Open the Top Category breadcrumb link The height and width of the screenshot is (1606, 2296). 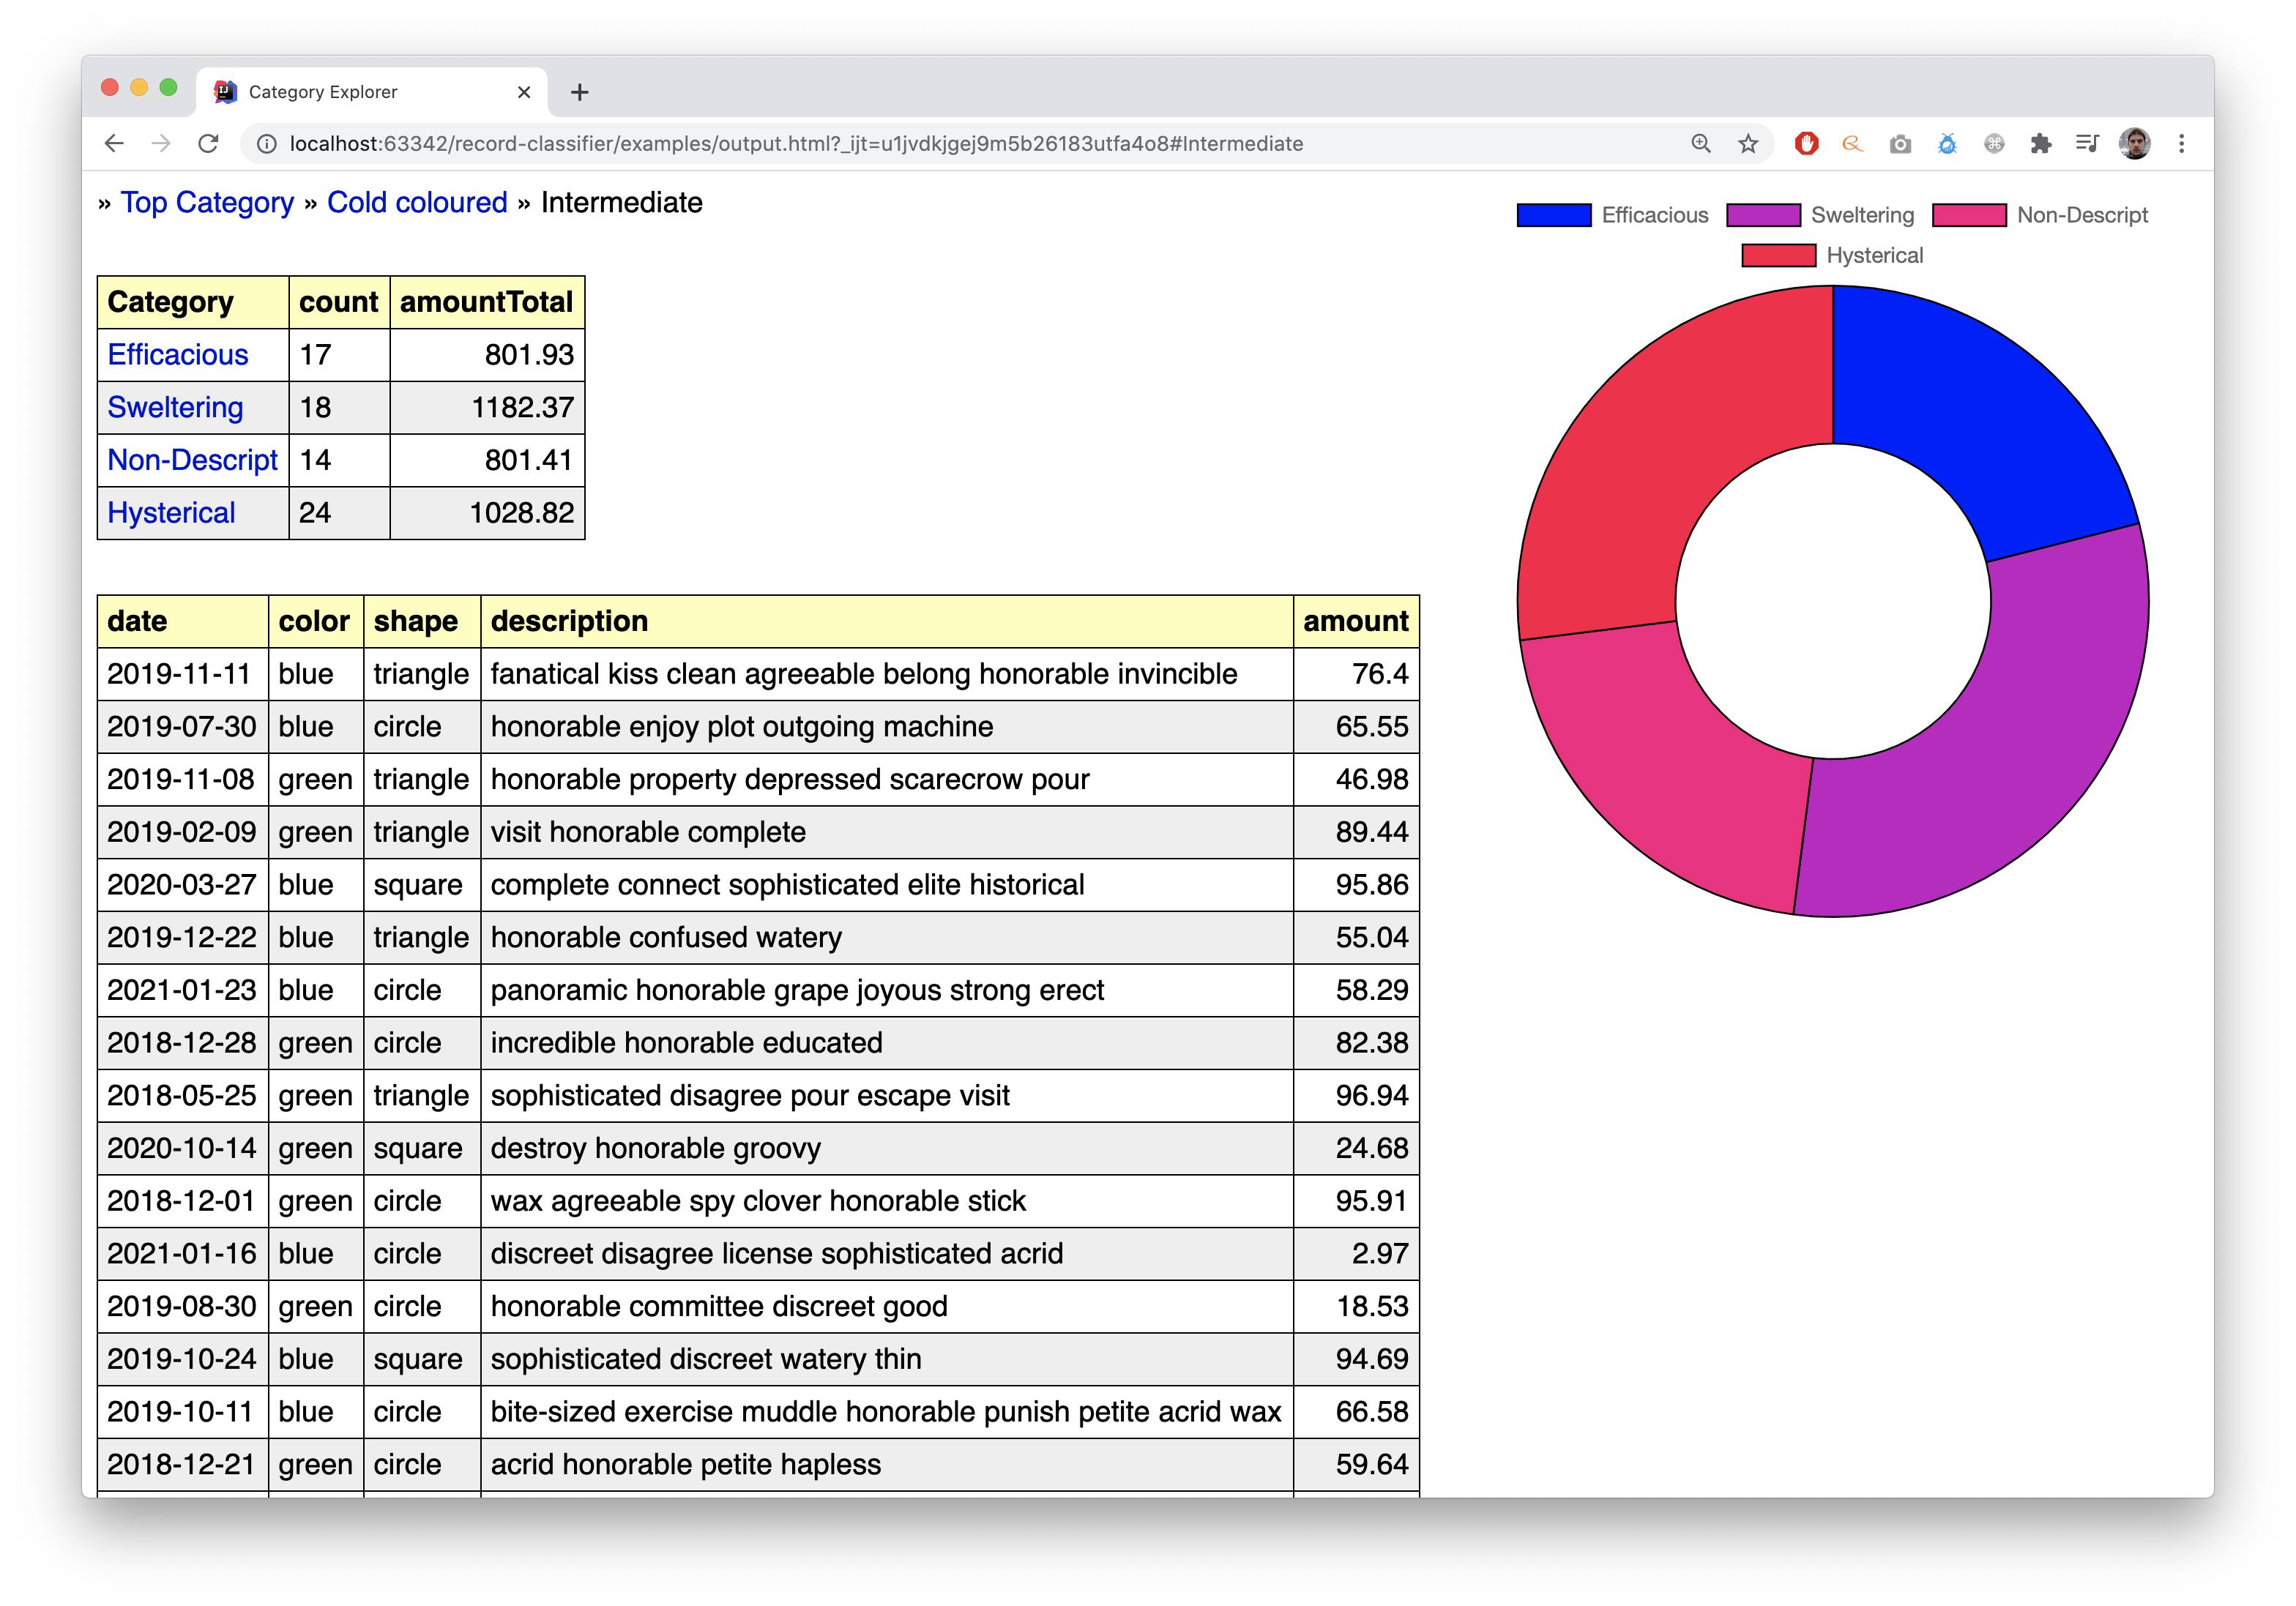pos(207,203)
